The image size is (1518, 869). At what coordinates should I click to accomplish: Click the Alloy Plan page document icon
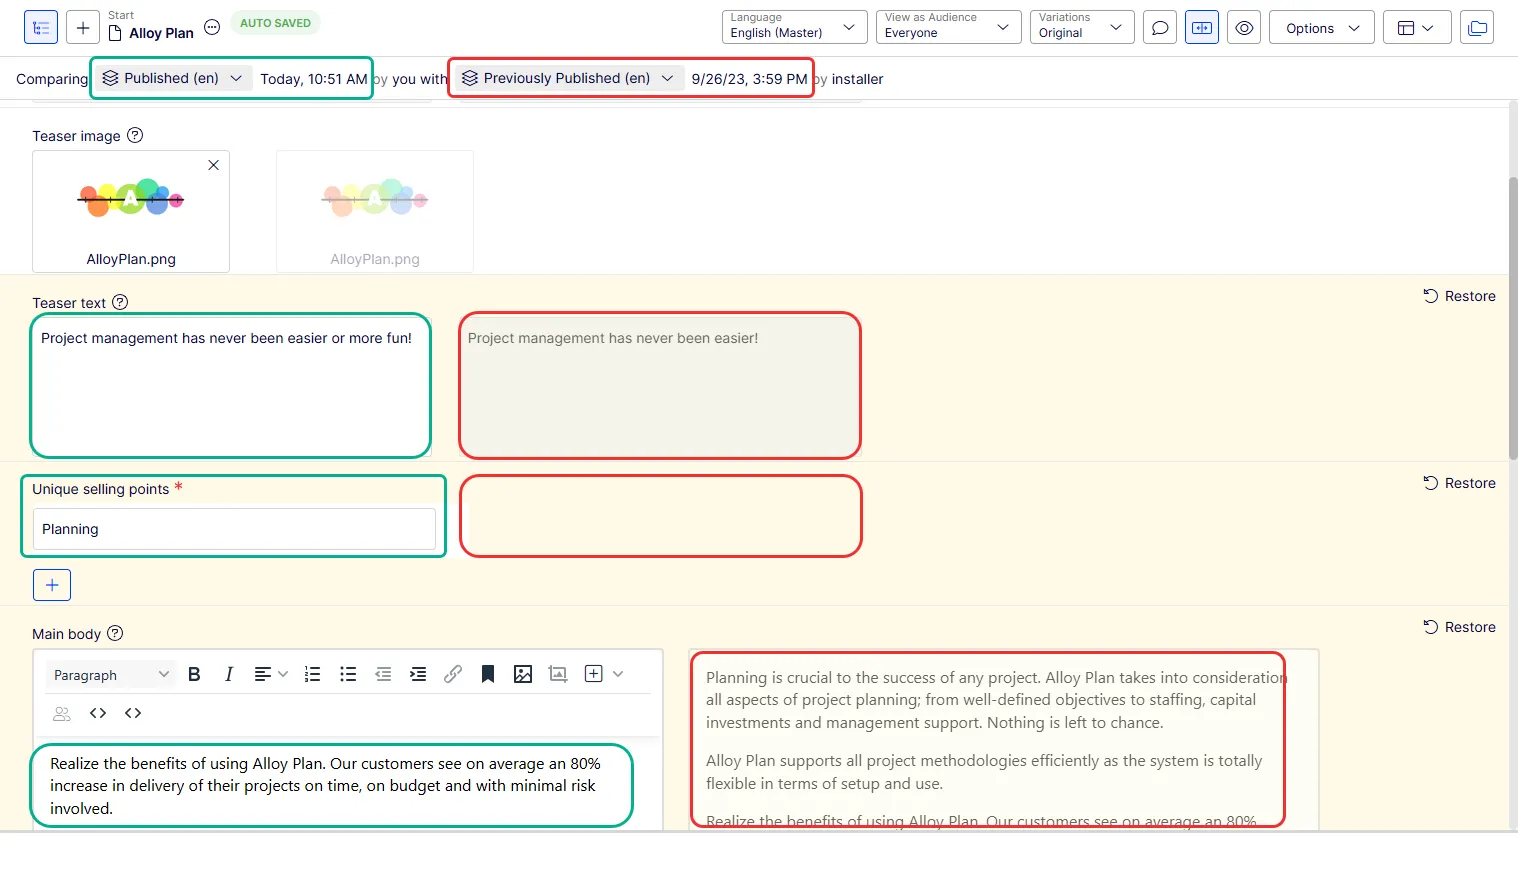(115, 33)
